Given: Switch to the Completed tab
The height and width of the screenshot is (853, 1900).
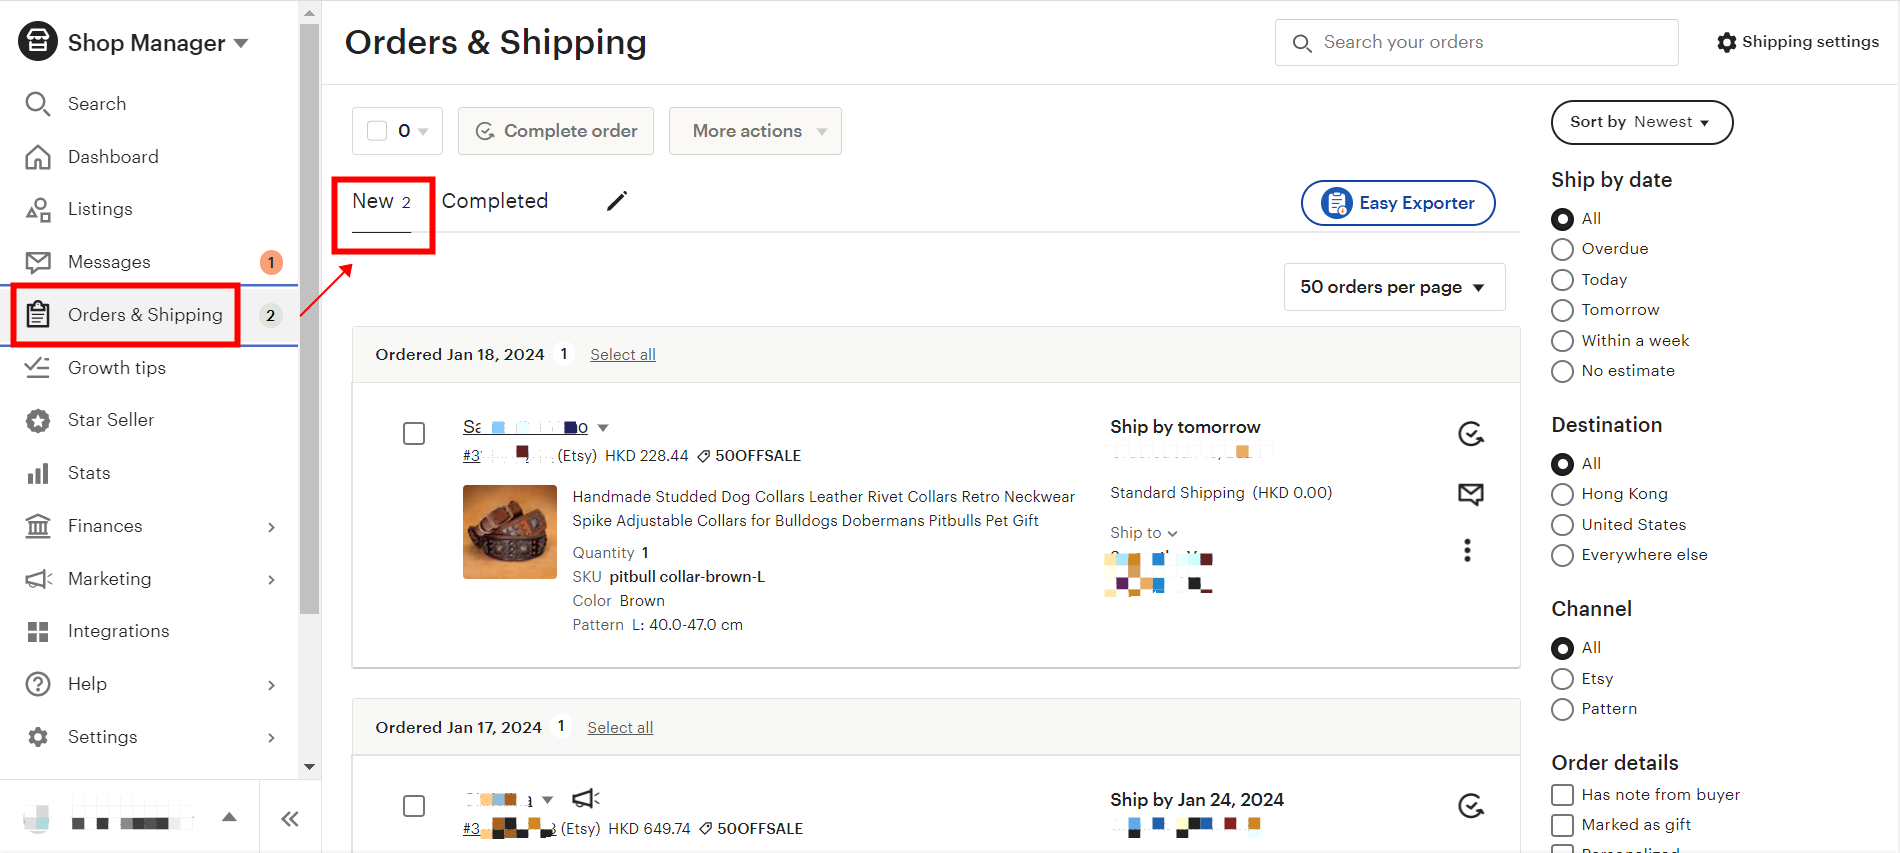Looking at the screenshot, I should click(495, 200).
